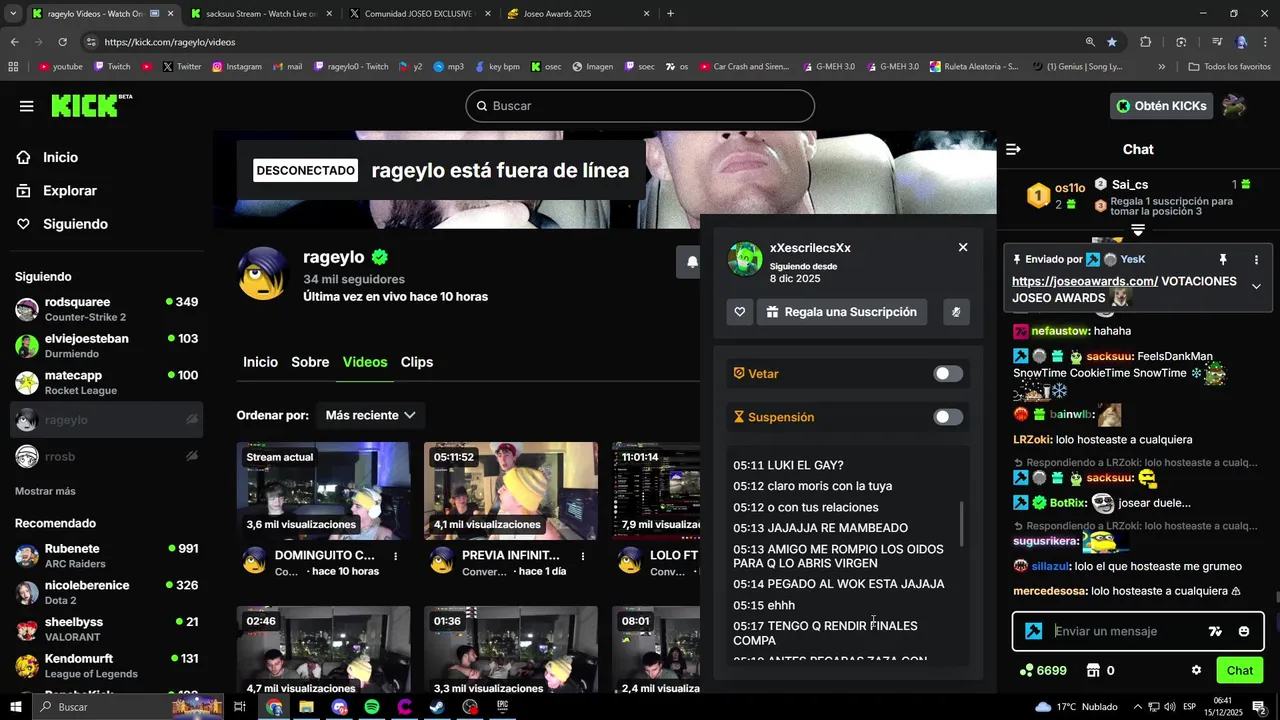
Task: Open the rrosb channel
Action: (x=108, y=456)
